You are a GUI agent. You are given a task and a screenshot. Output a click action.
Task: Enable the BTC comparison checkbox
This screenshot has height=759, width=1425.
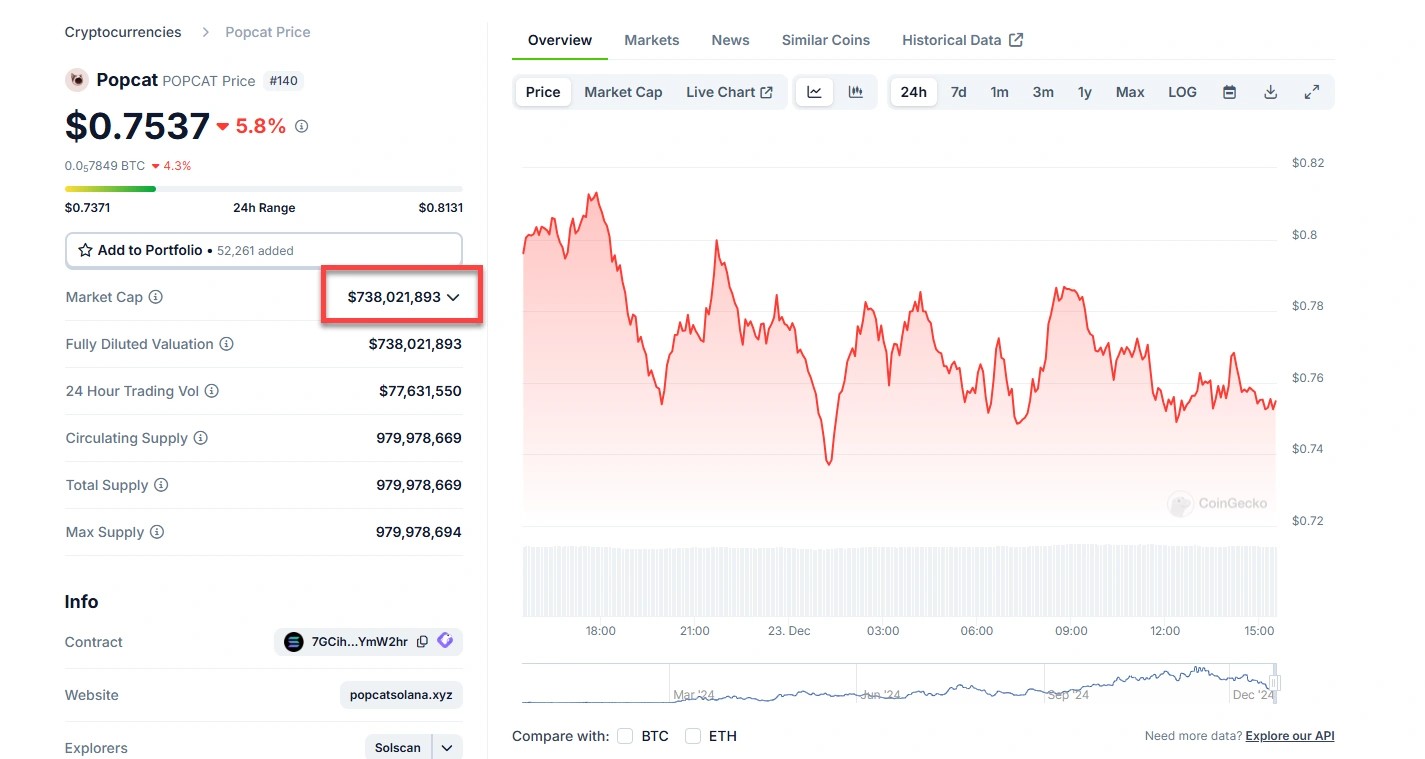(625, 736)
